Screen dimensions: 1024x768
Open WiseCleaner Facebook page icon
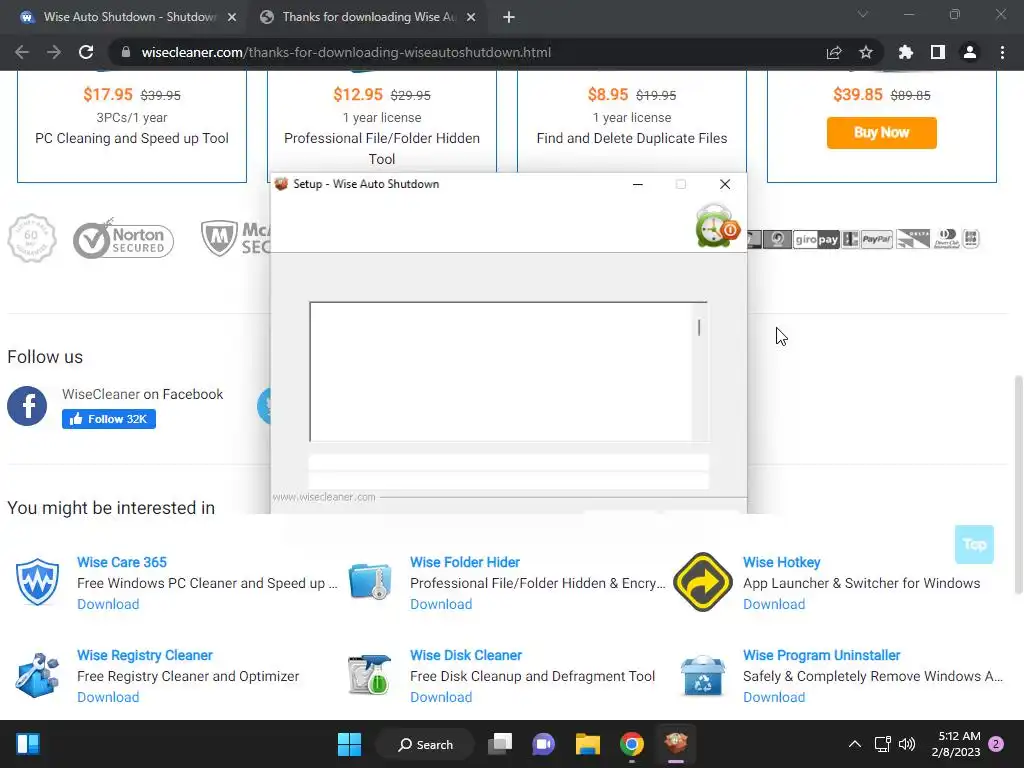pos(27,406)
